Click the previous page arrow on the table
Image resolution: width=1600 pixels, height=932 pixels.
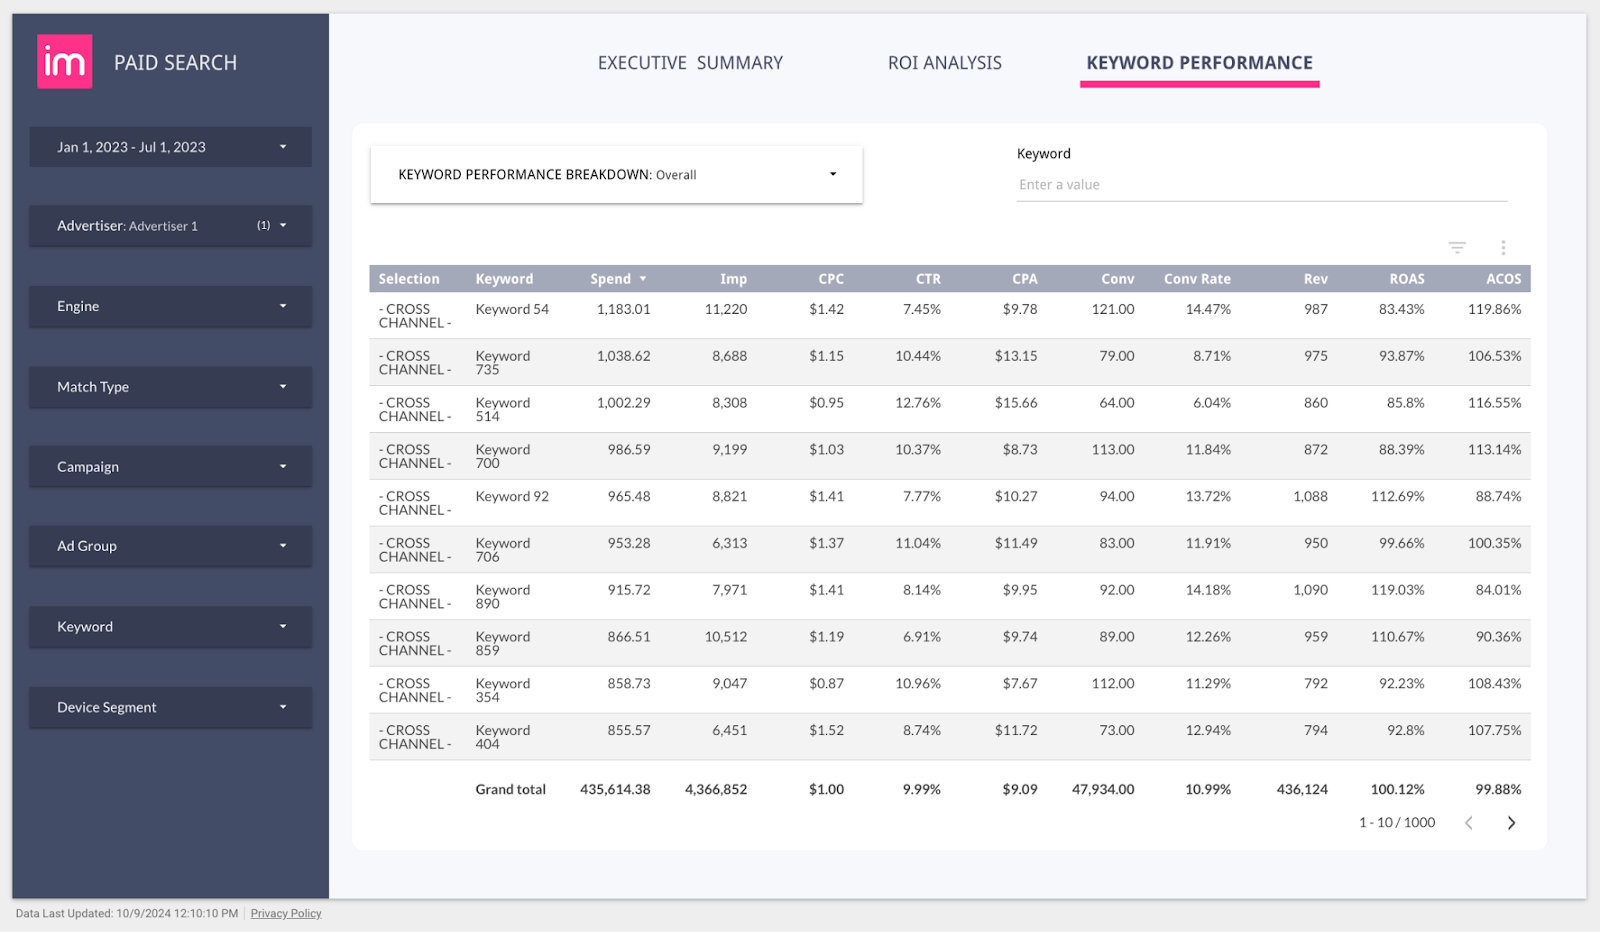coord(1468,822)
